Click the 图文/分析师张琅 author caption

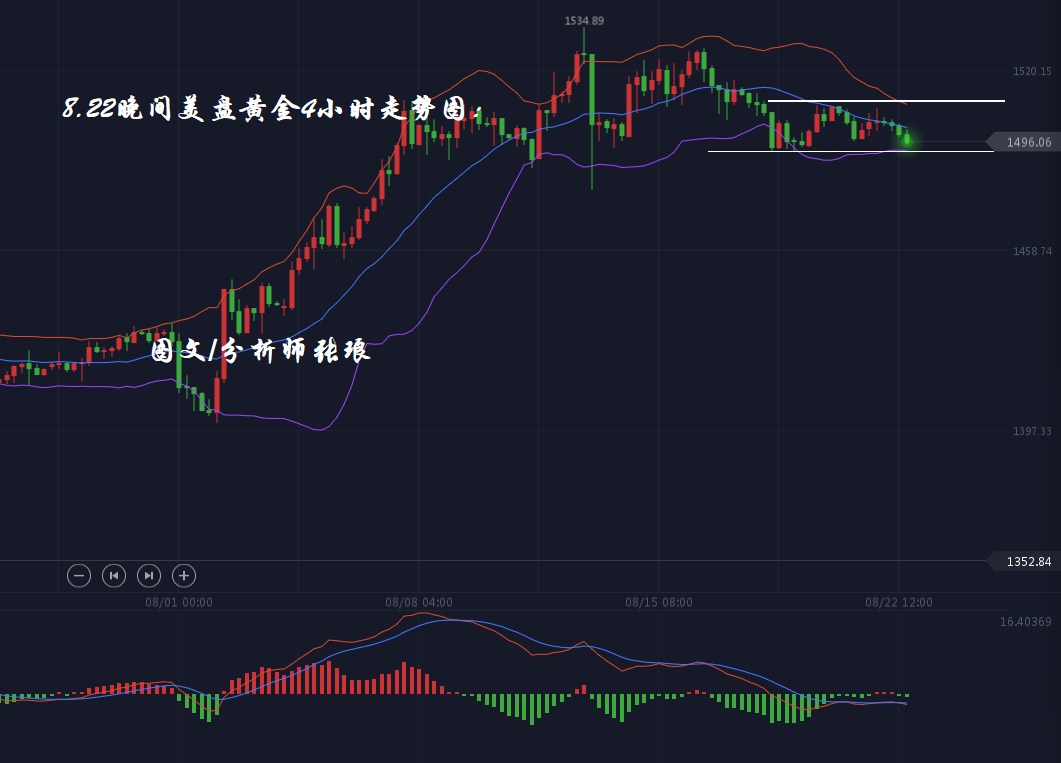260,351
